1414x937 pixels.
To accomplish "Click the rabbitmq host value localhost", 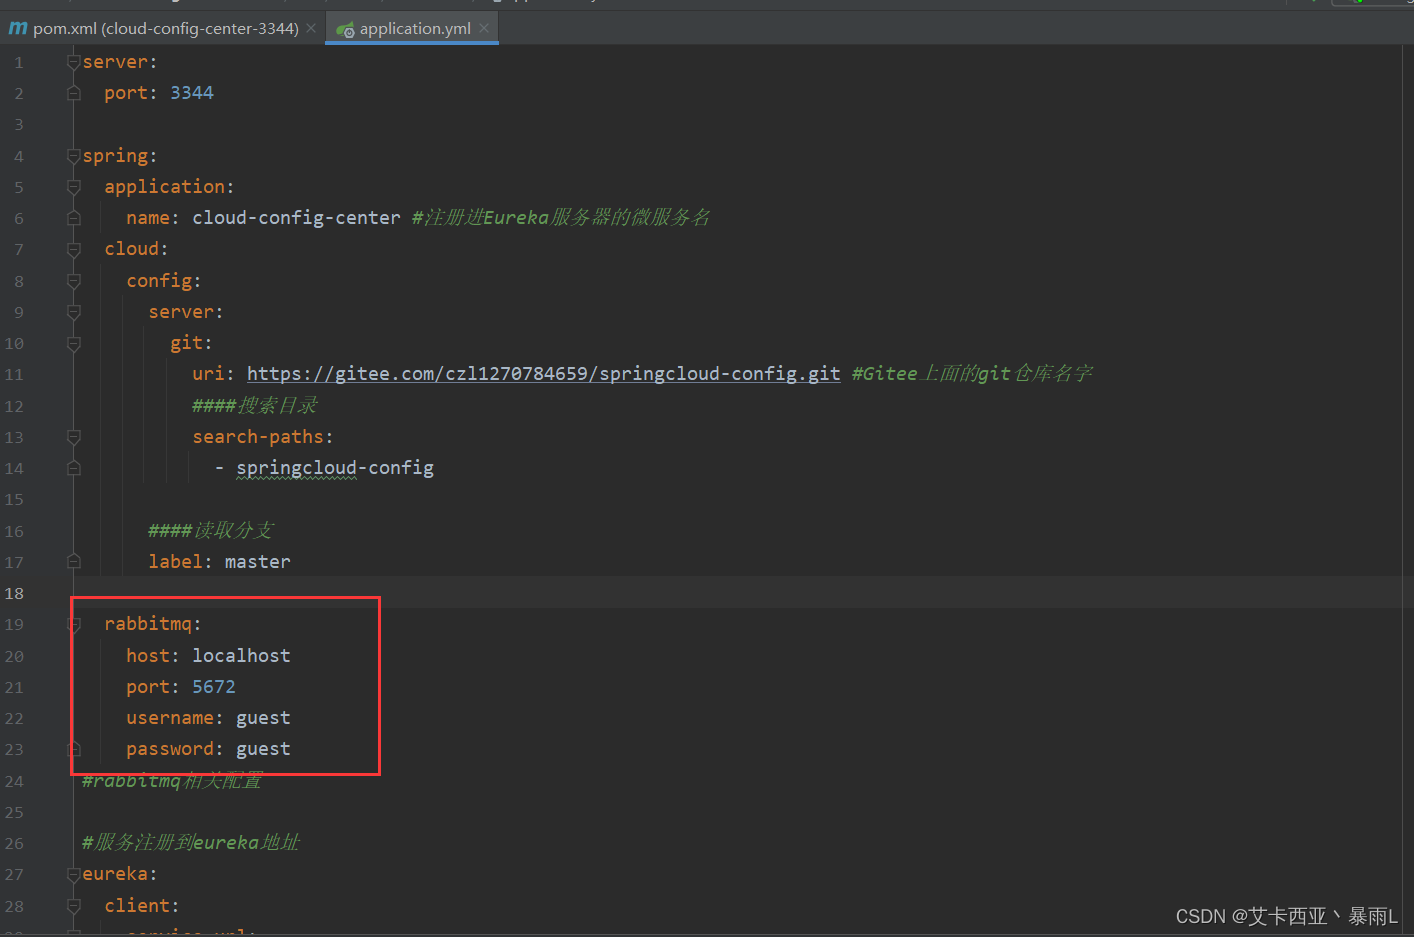I will 241,656.
